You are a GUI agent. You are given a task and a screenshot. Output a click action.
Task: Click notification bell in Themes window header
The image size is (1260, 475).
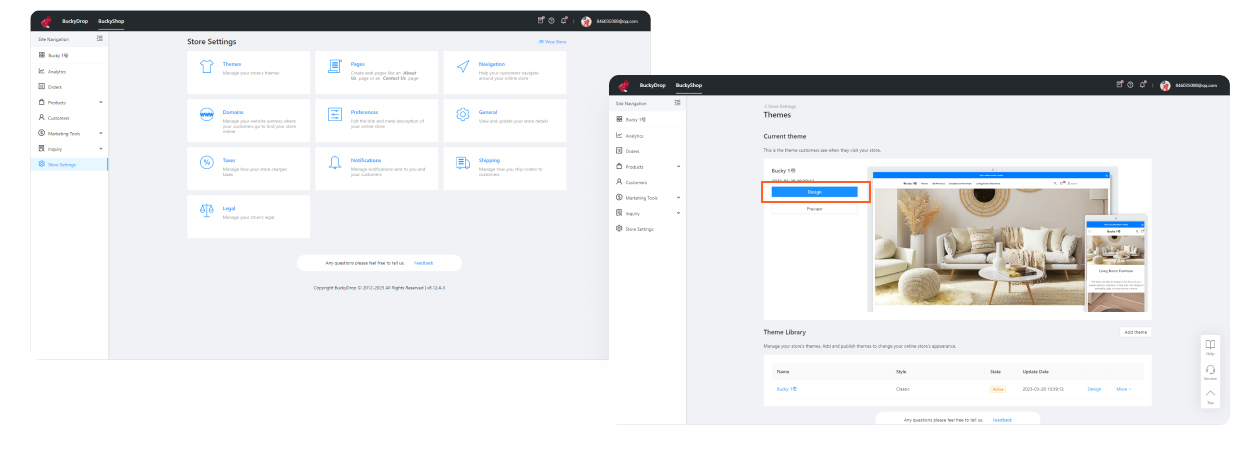1143,84
